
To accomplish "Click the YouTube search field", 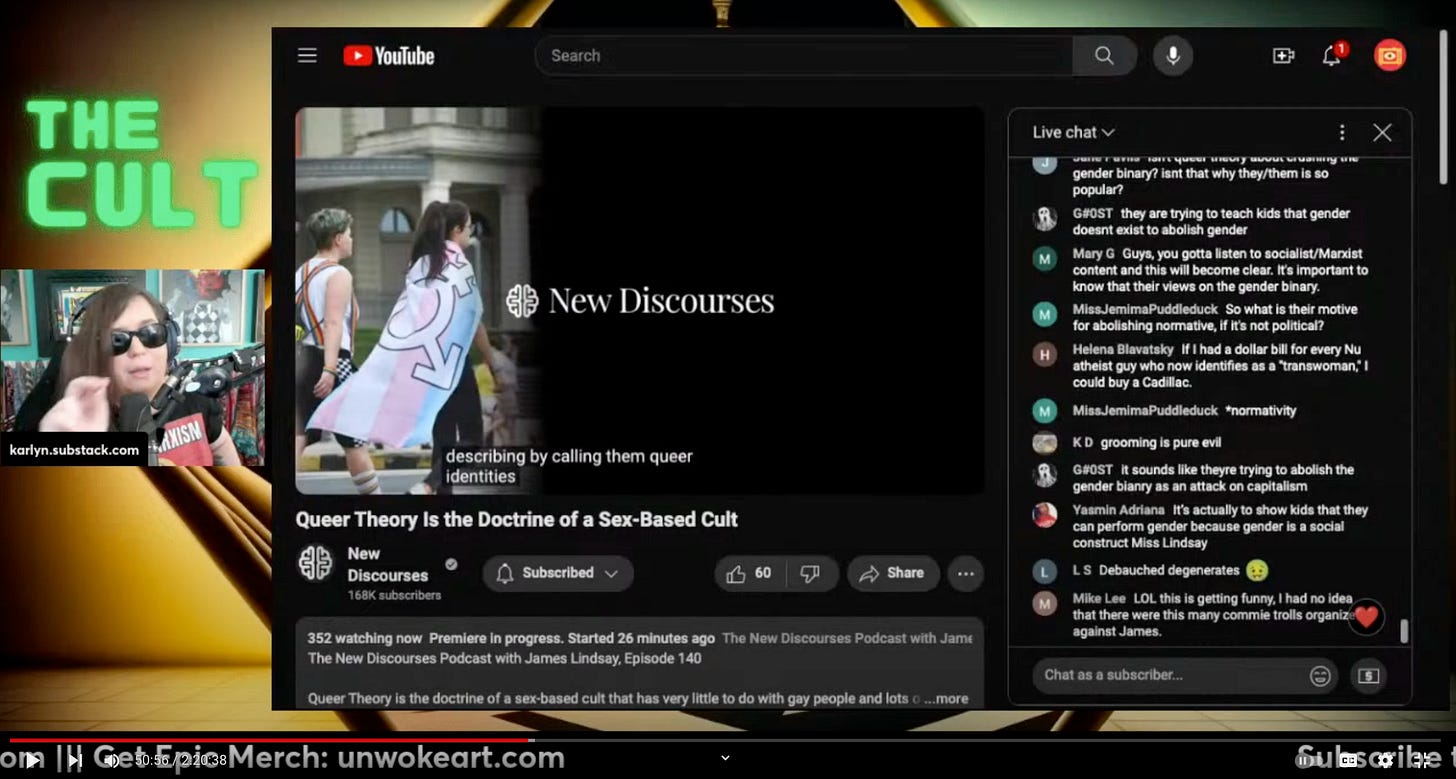I will (x=804, y=56).
